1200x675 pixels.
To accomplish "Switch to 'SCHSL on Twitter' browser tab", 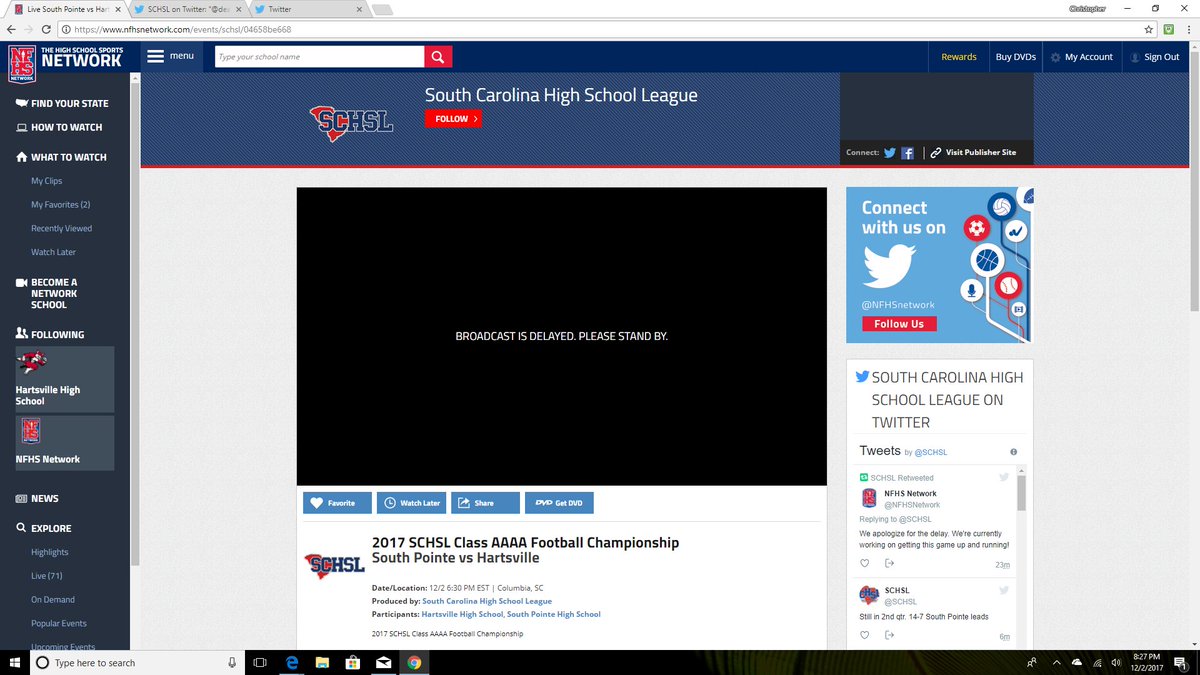I will click(x=189, y=8).
